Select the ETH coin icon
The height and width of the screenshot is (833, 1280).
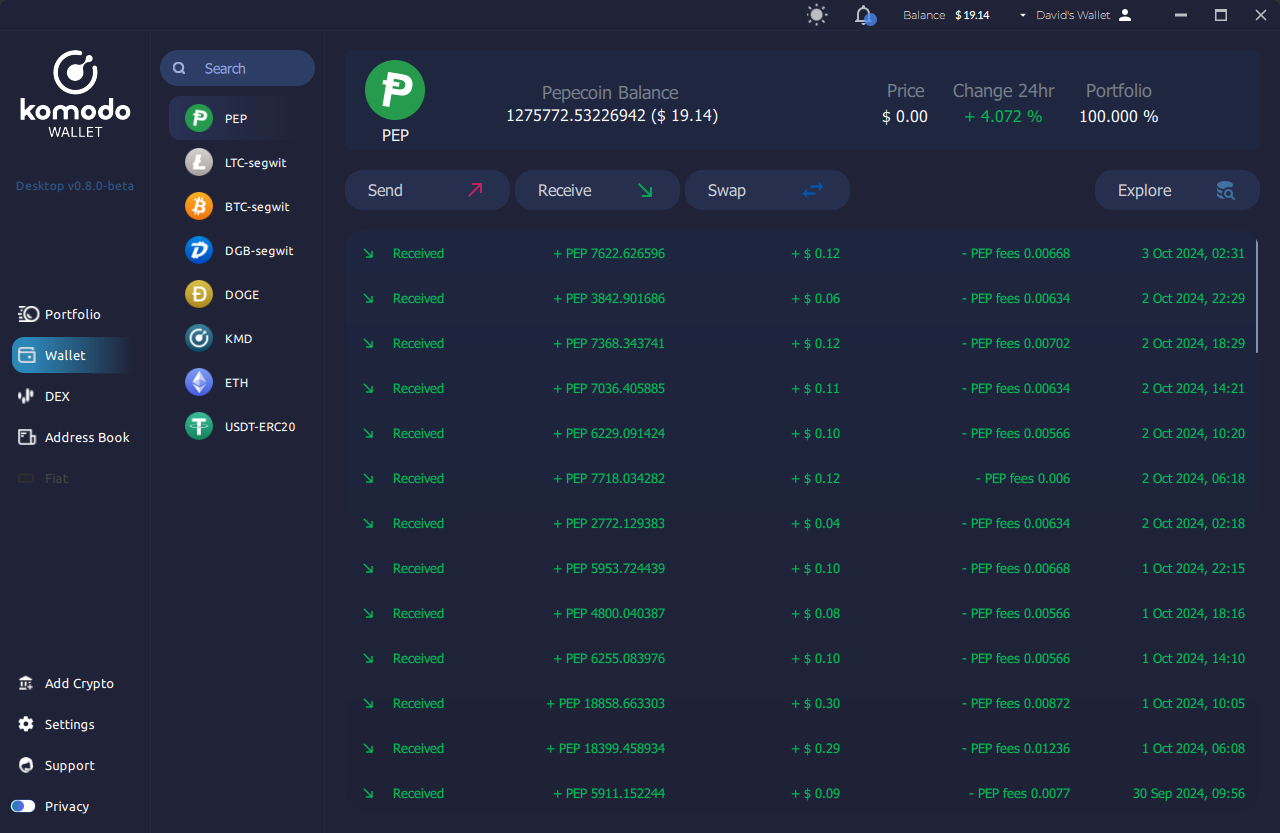[199, 383]
